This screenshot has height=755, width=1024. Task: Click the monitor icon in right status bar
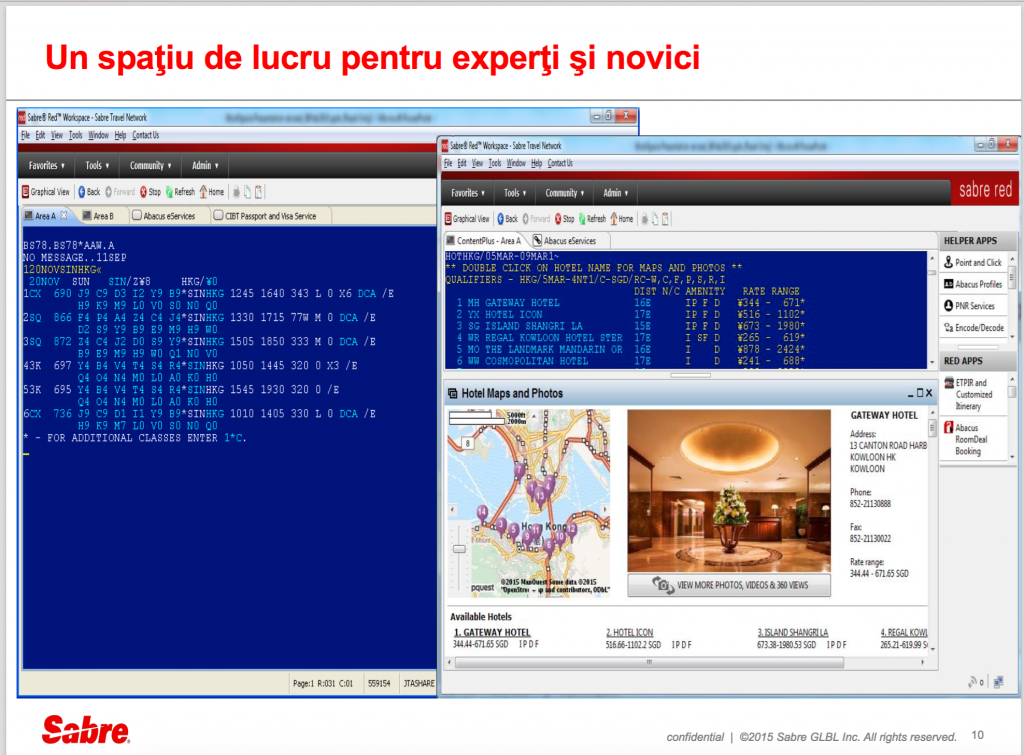[x=998, y=683]
